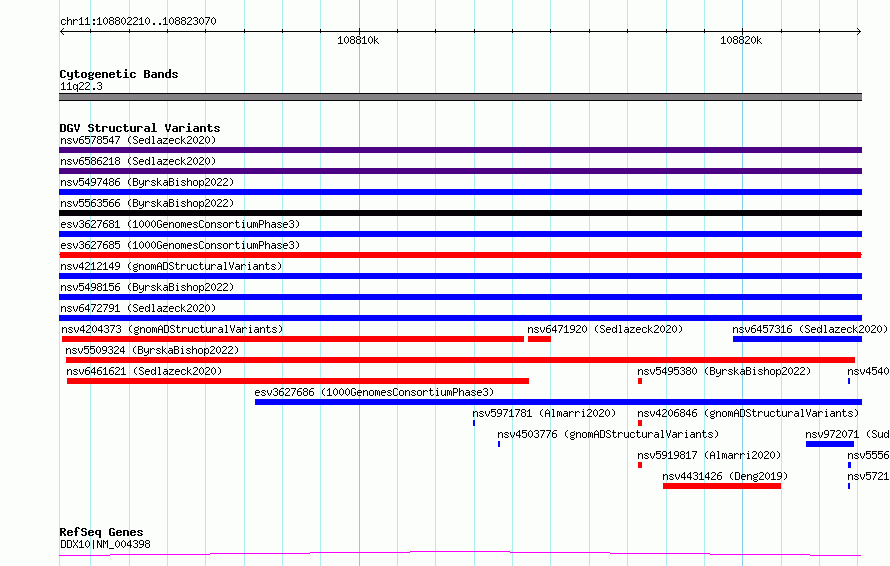Open nsv4431426 (Deng2019) label
Viewport: 890px width, 566px height.
725,476
